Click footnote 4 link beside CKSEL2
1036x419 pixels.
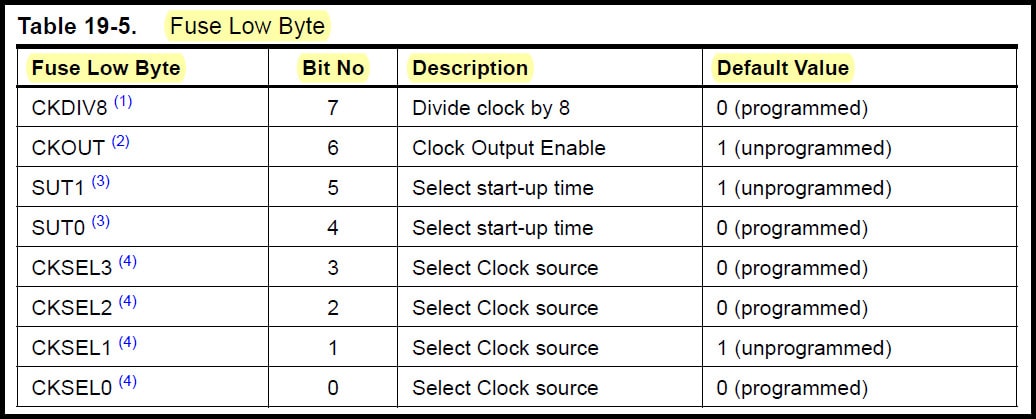tap(128, 302)
